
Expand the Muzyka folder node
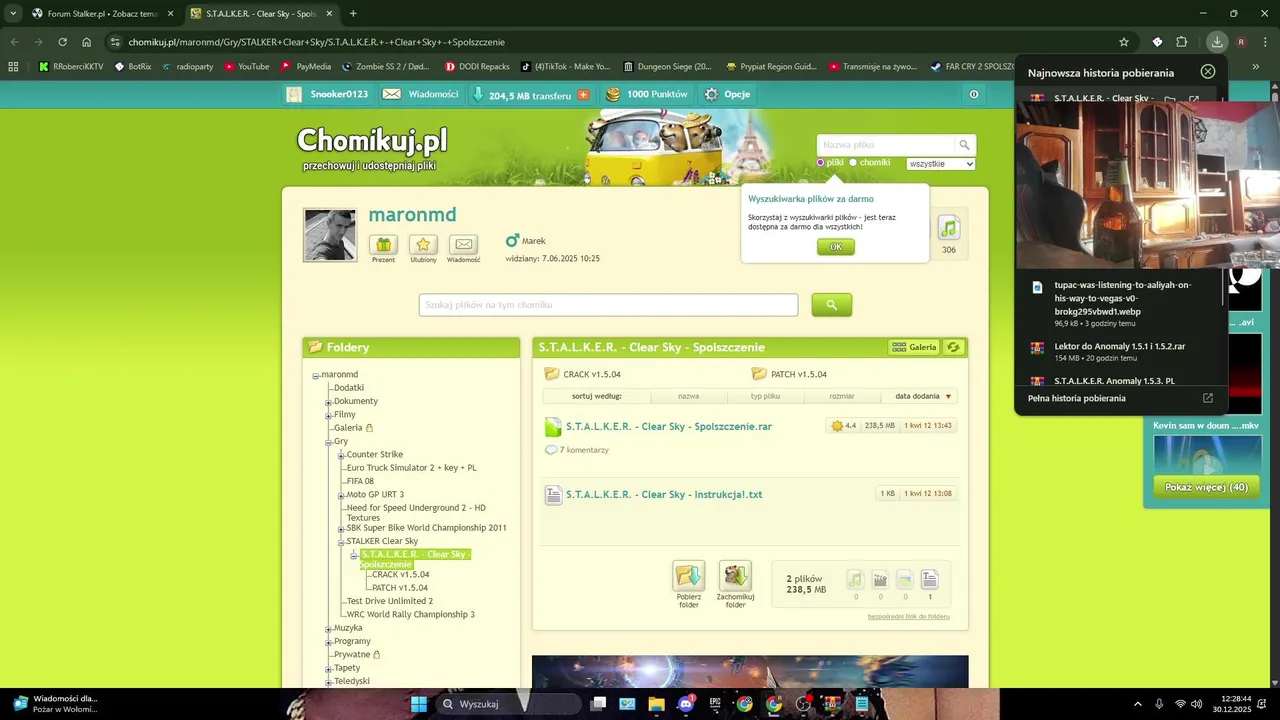[328, 629]
